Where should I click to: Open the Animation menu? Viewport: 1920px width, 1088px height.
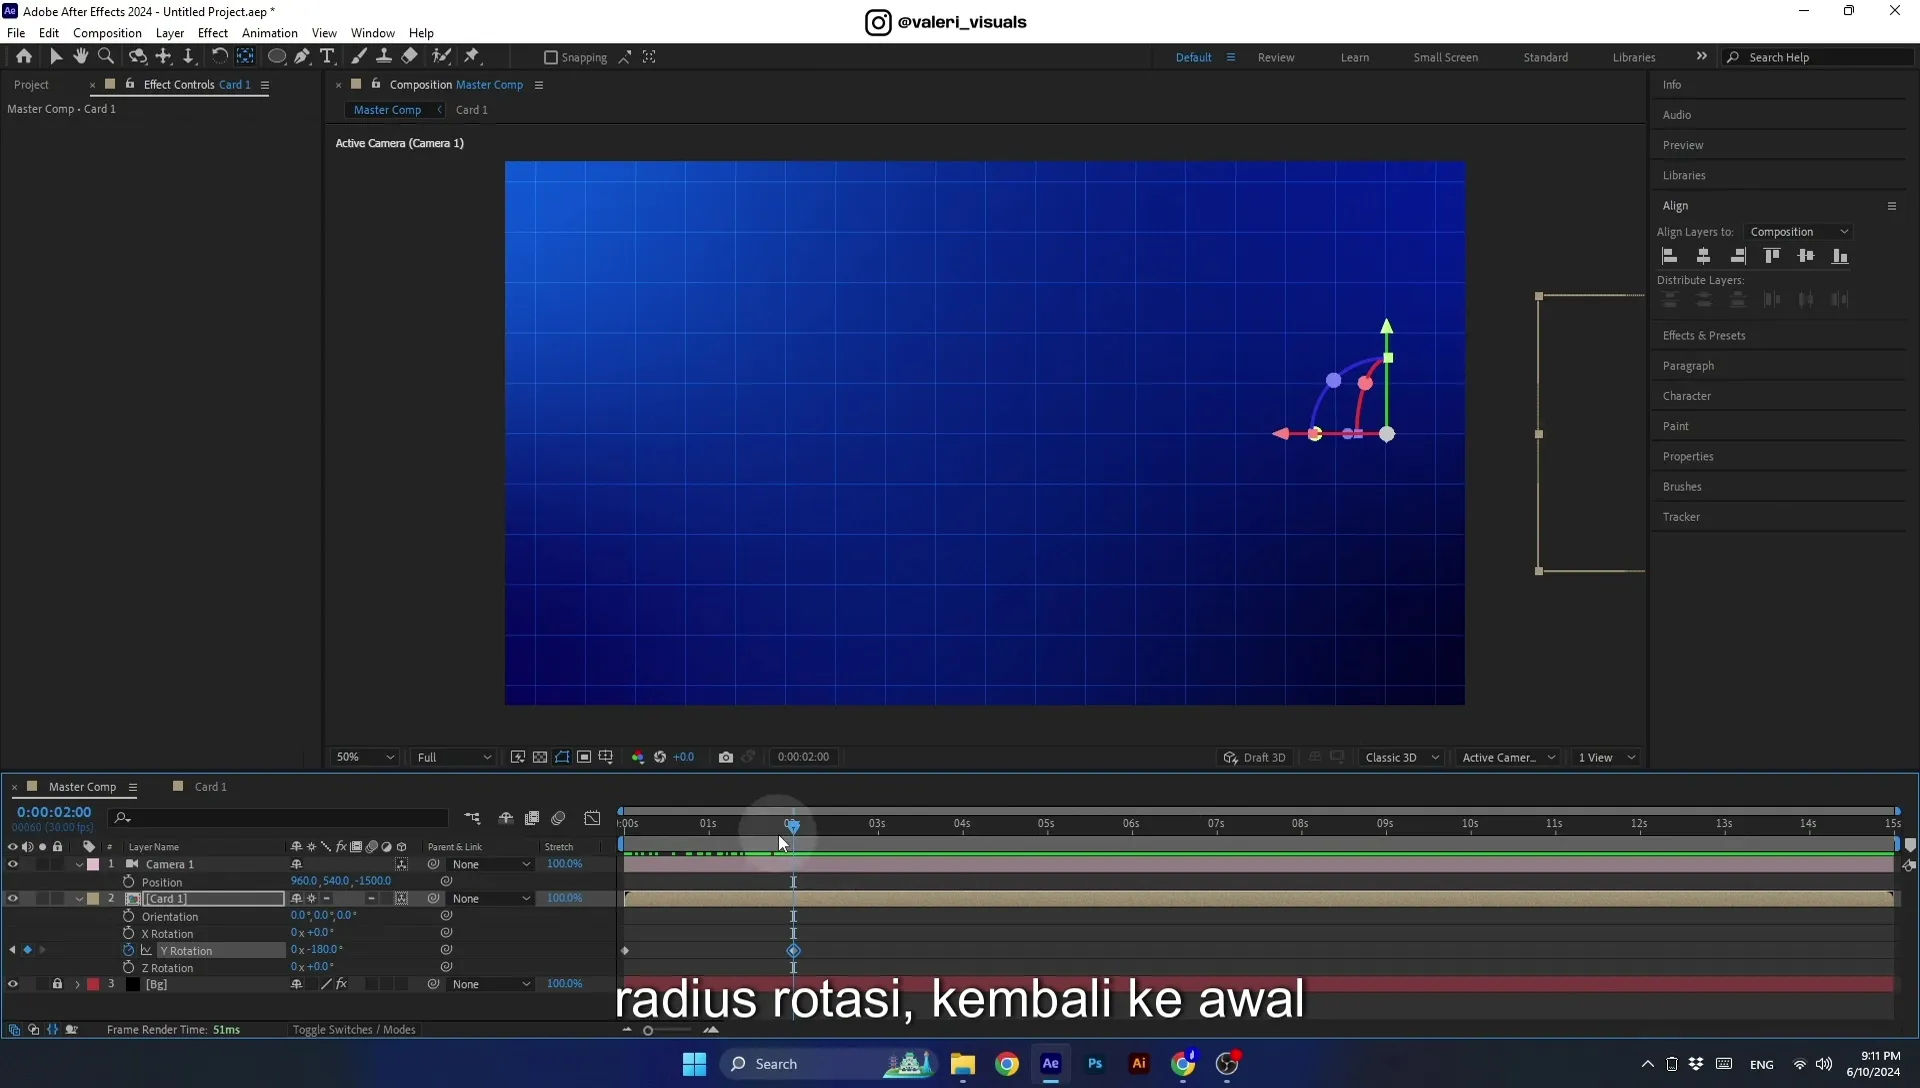269,33
